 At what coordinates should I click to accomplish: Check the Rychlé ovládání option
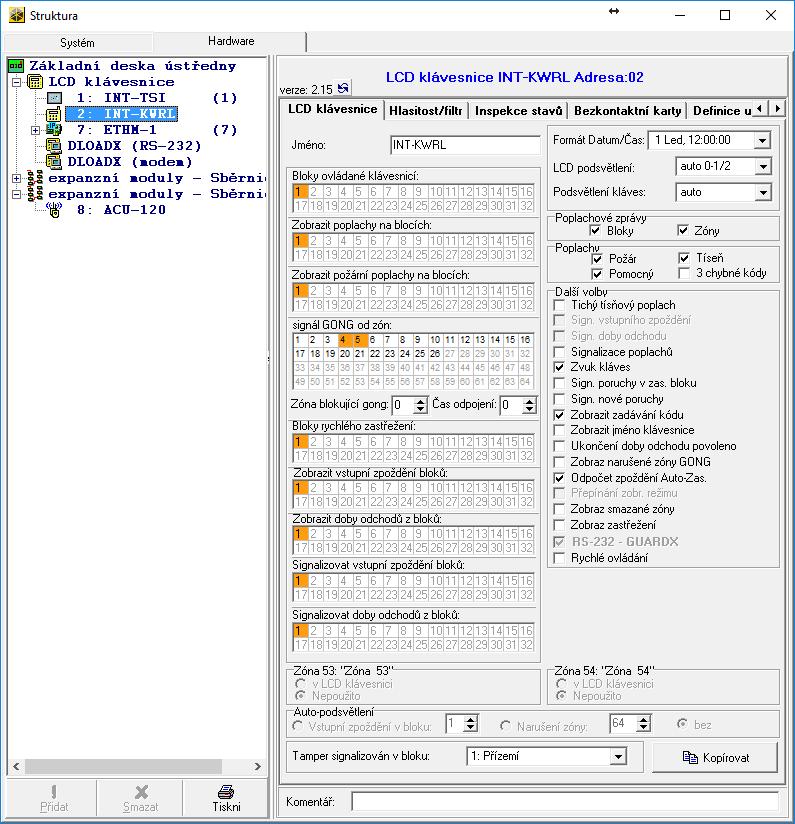tap(560, 558)
